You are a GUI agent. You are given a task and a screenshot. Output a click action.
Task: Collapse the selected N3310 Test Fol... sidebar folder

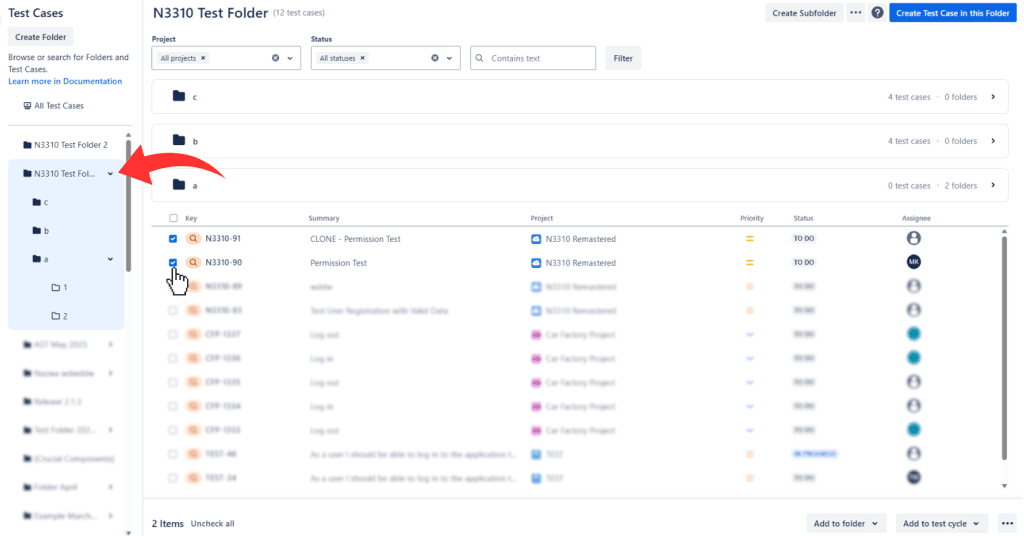pos(110,174)
